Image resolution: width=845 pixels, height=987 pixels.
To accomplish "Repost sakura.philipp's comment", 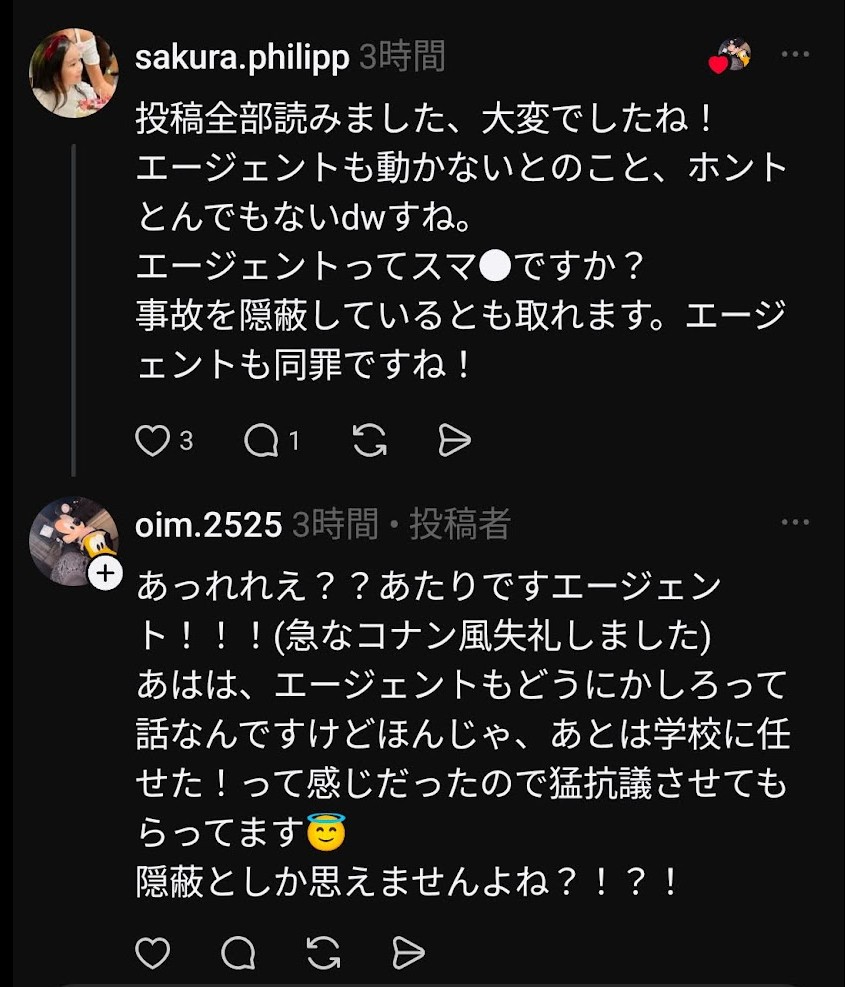I will (x=370, y=441).
